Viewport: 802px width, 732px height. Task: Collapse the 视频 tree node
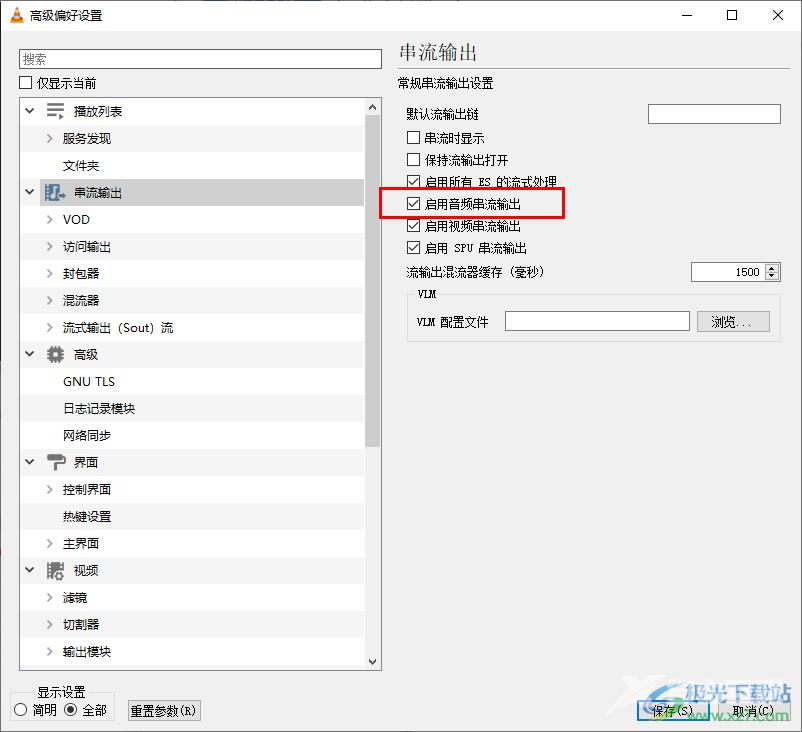click(x=30, y=570)
